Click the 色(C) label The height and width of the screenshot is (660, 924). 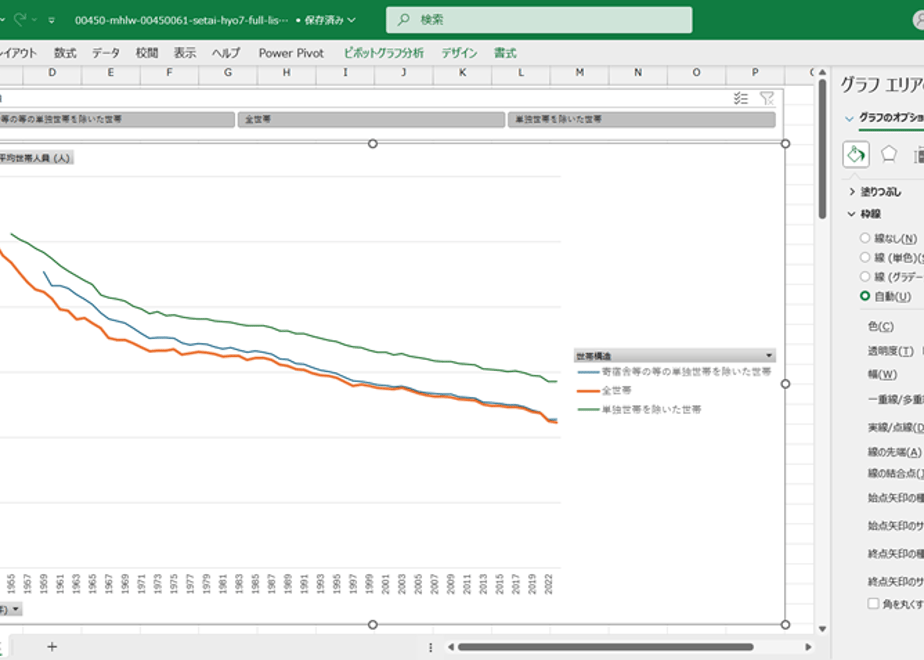(880, 326)
